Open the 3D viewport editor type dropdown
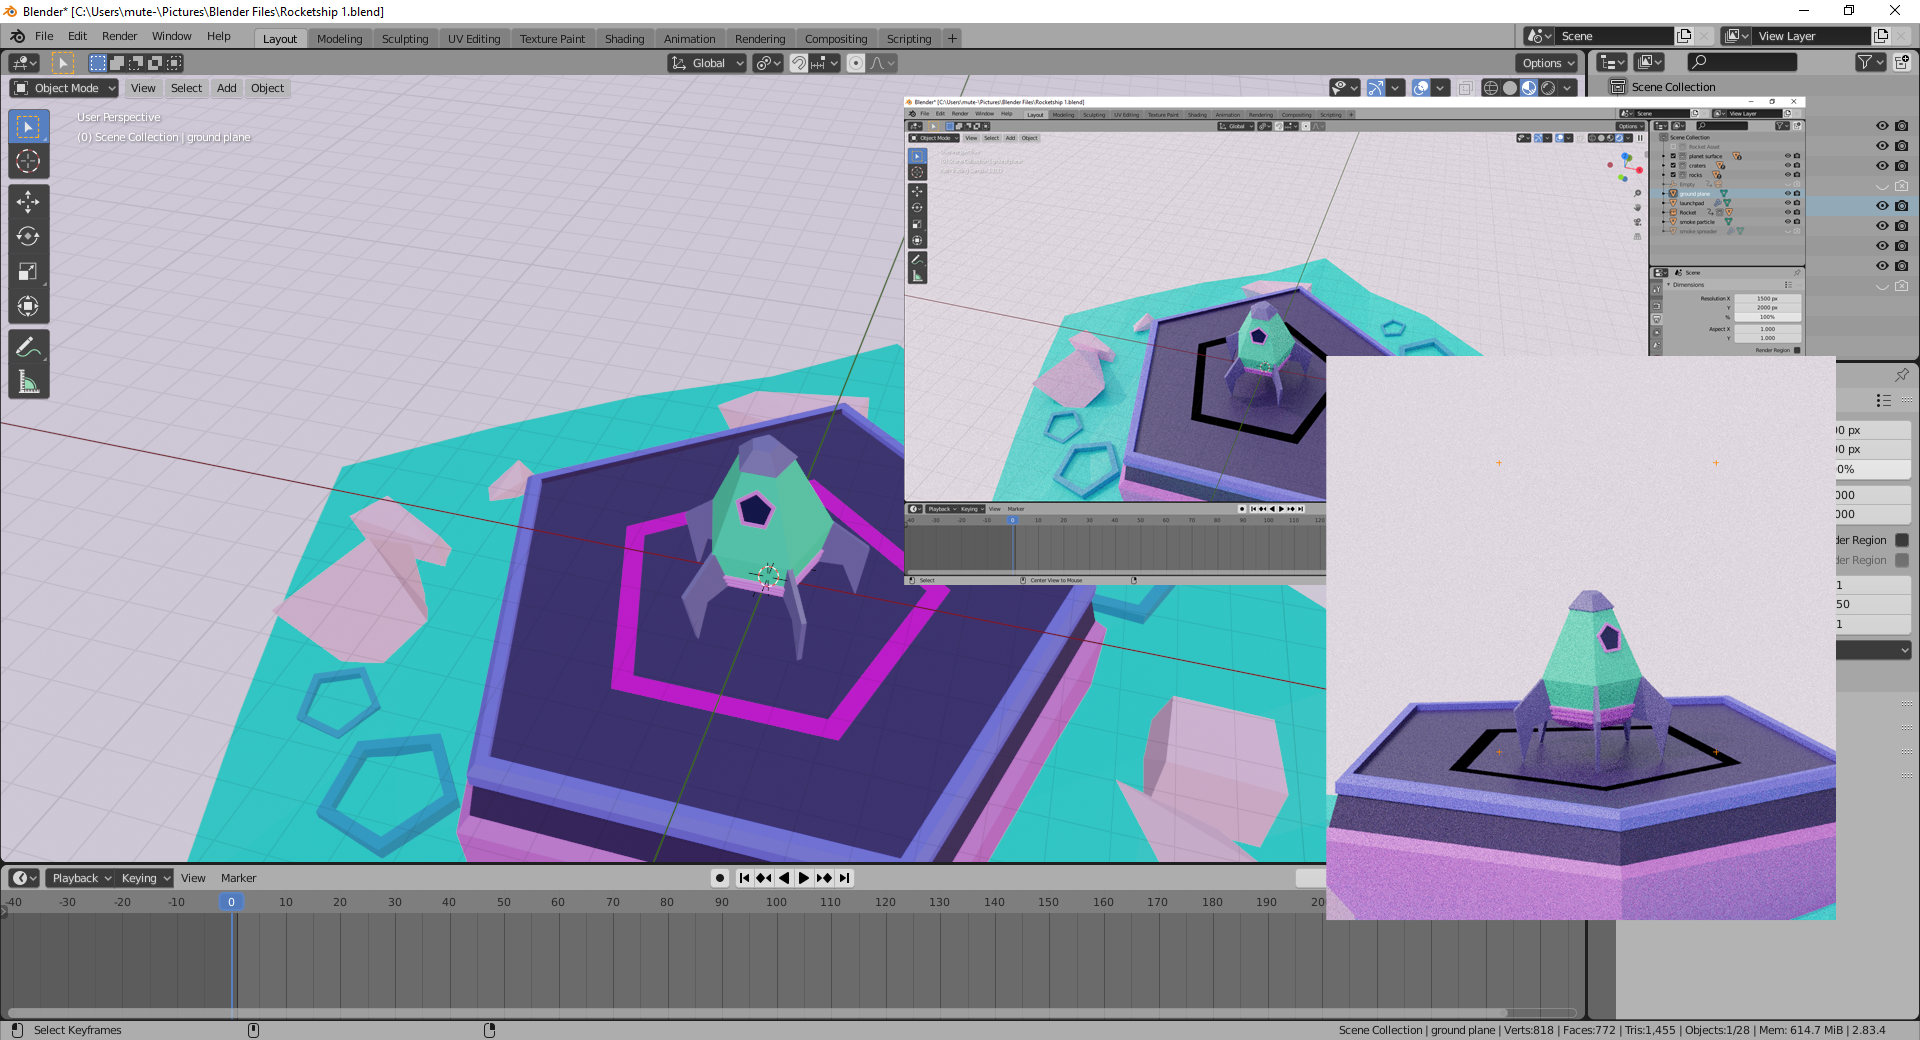 click(24, 63)
